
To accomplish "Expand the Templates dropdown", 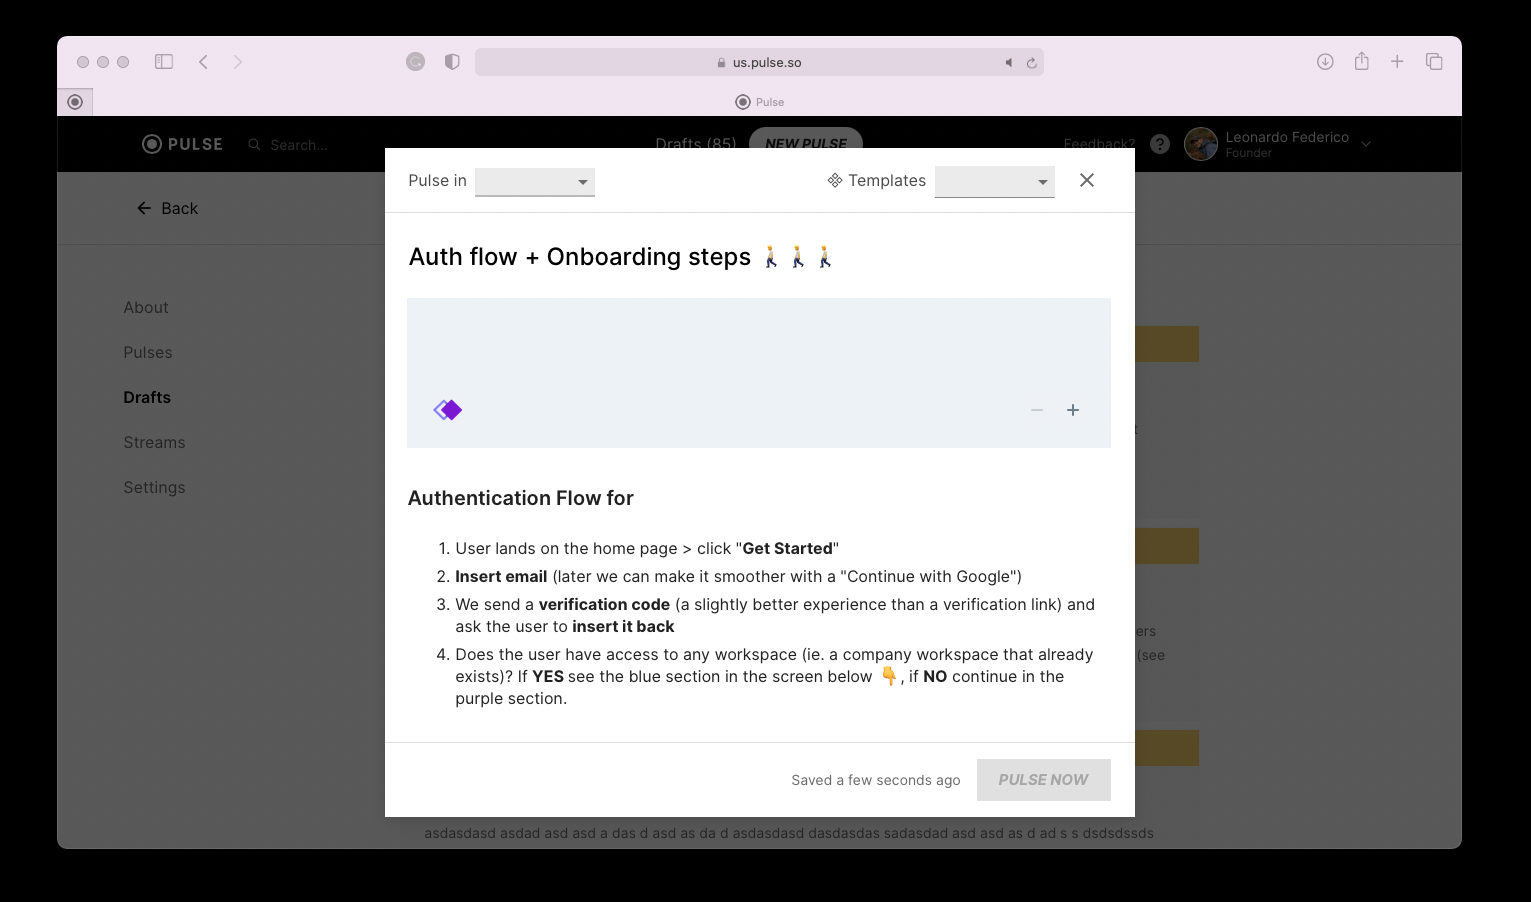I will (994, 182).
